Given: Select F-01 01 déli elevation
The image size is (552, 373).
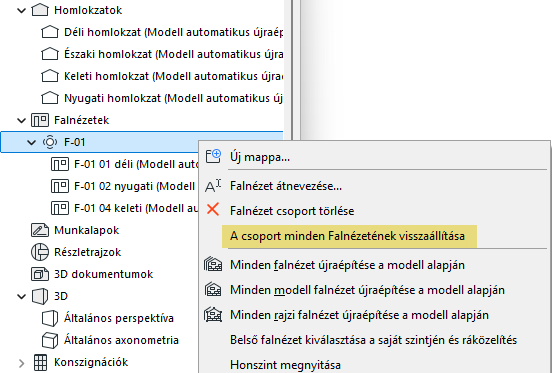Looking at the screenshot, I should coord(136,164).
